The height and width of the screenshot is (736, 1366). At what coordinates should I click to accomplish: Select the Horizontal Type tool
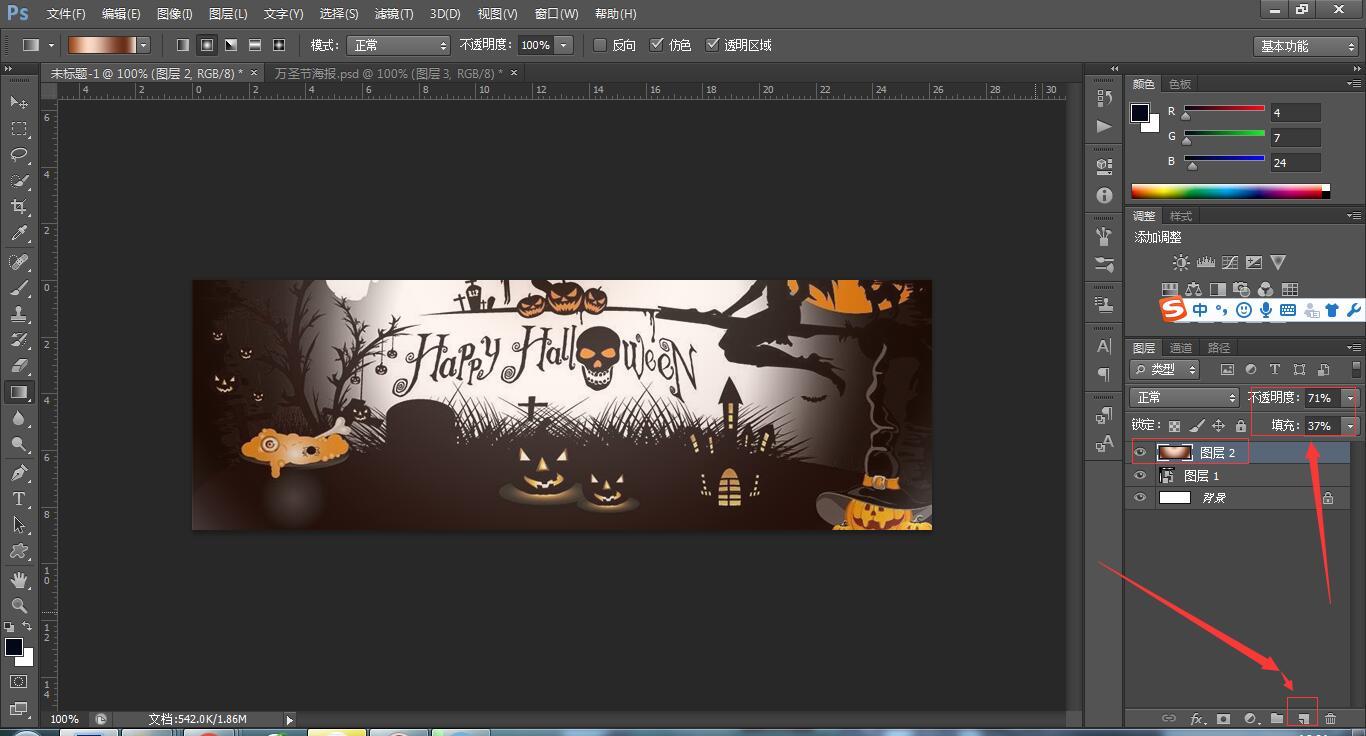[x=19, y=498]
